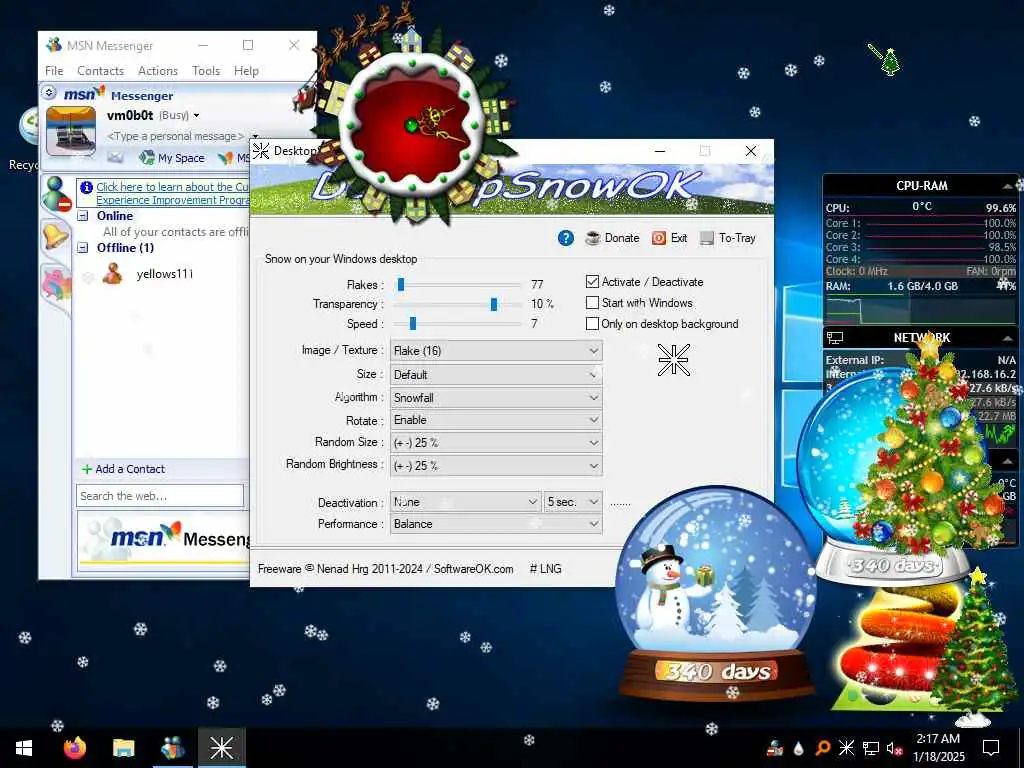Open the notification center icon

coord(991,748)
